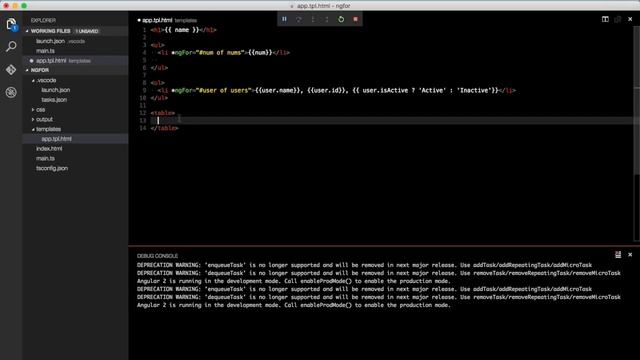Close the app.tpl.html editor
This screenshot has width=640, height=360.
[x=630, y=19]
